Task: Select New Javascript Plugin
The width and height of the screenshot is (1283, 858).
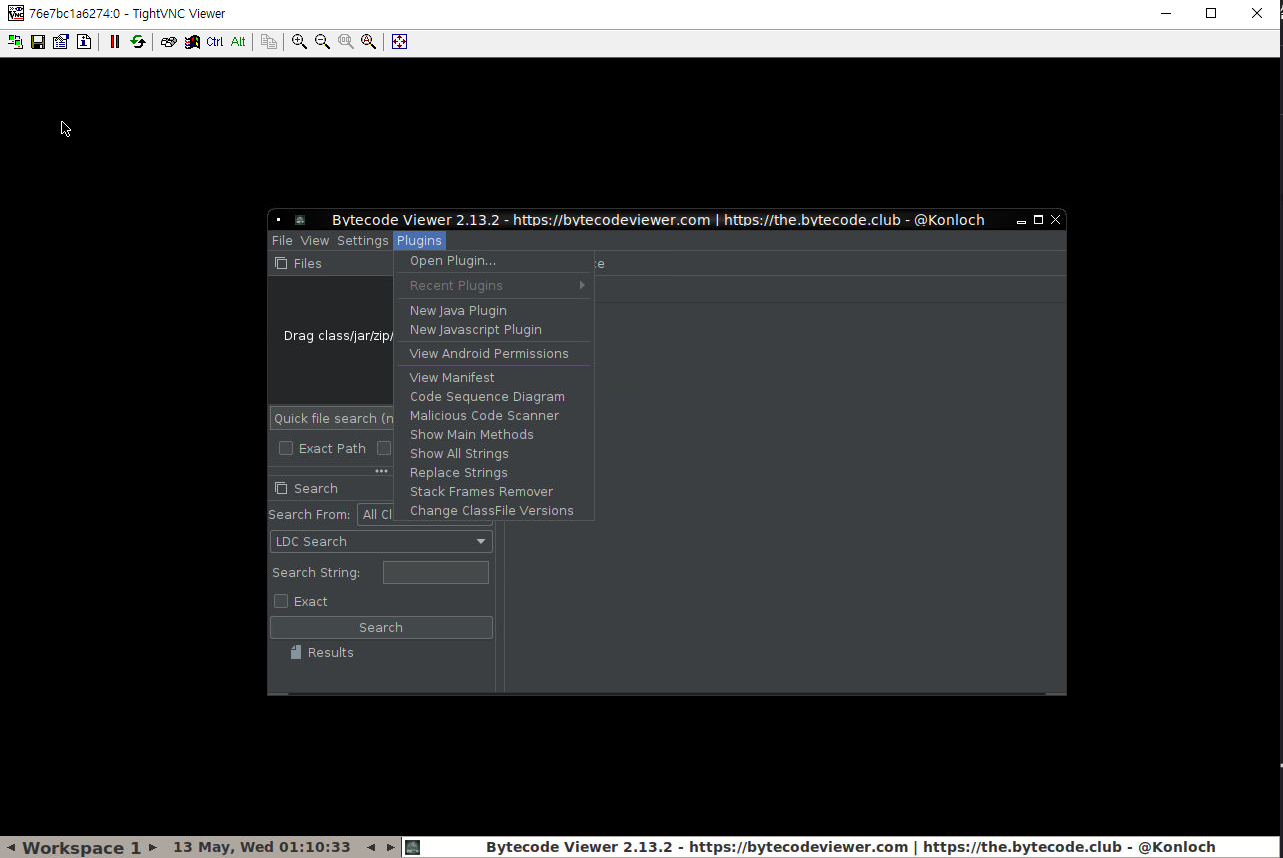Action: point(495,330)
